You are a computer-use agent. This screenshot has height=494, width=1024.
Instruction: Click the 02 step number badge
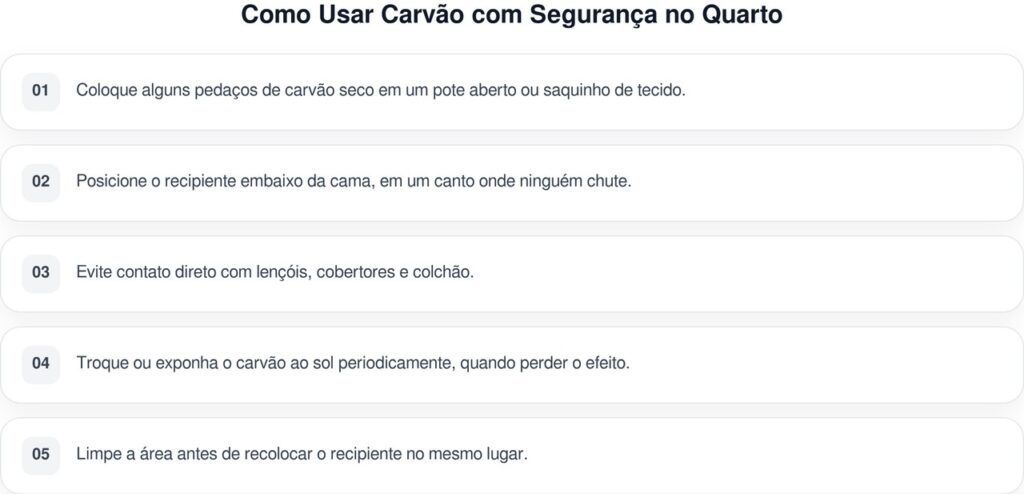[x=41, y=182]
